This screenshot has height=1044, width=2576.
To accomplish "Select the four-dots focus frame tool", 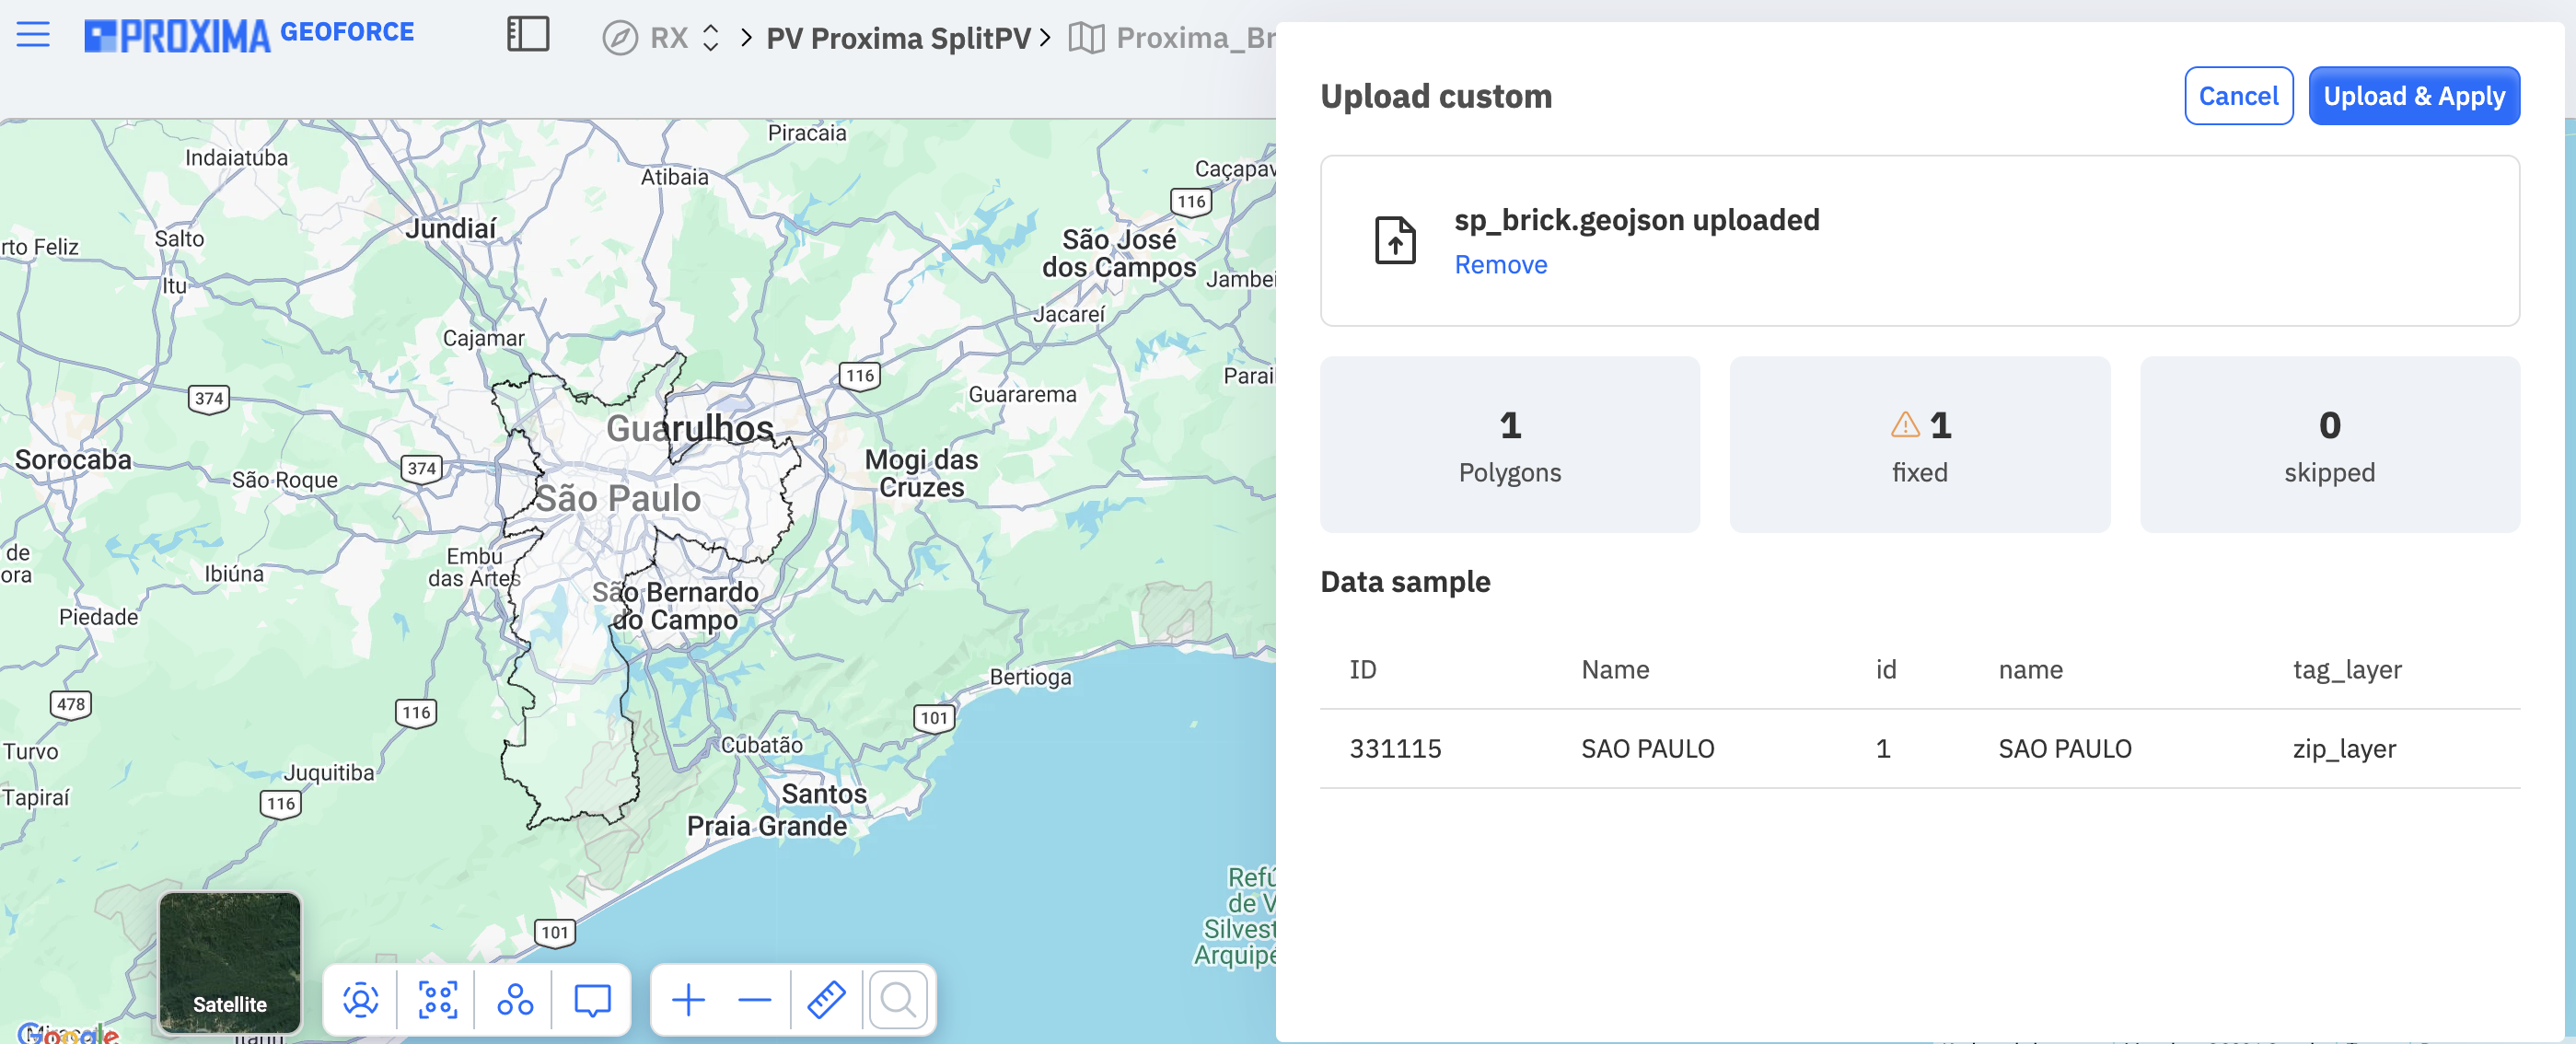I will 438,999.
